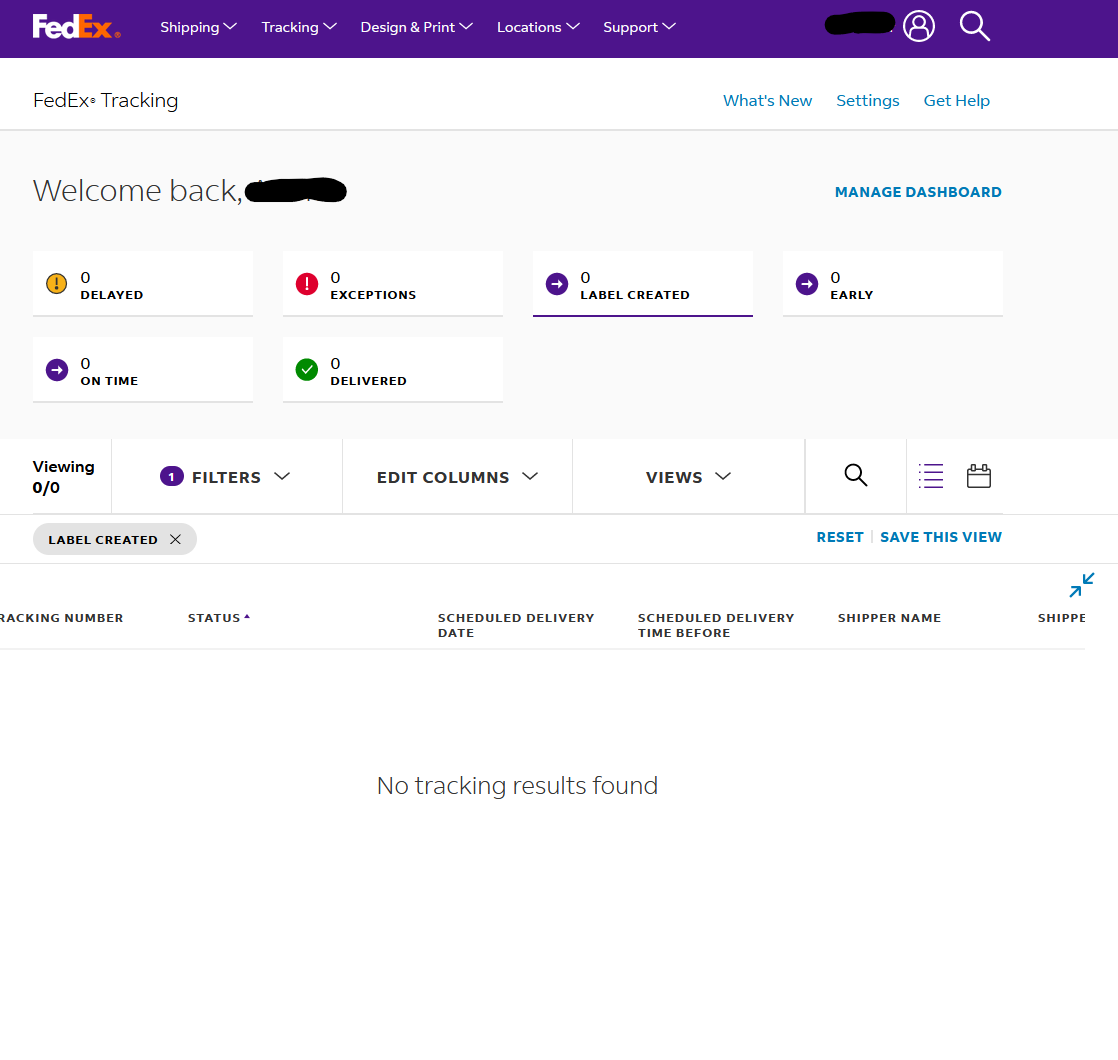Click the Manage Dashboard link
Screen dimensions: 1118x1060
[917, 192]
